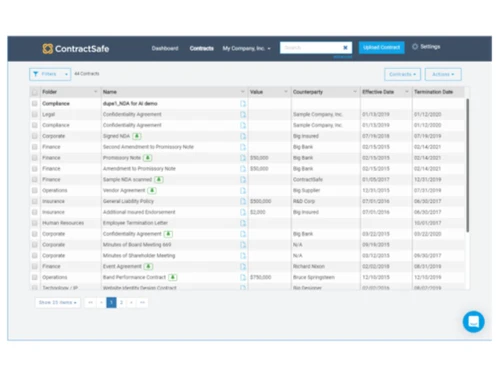
Task: Open the chat support bubble
Action: coord(473,322)
